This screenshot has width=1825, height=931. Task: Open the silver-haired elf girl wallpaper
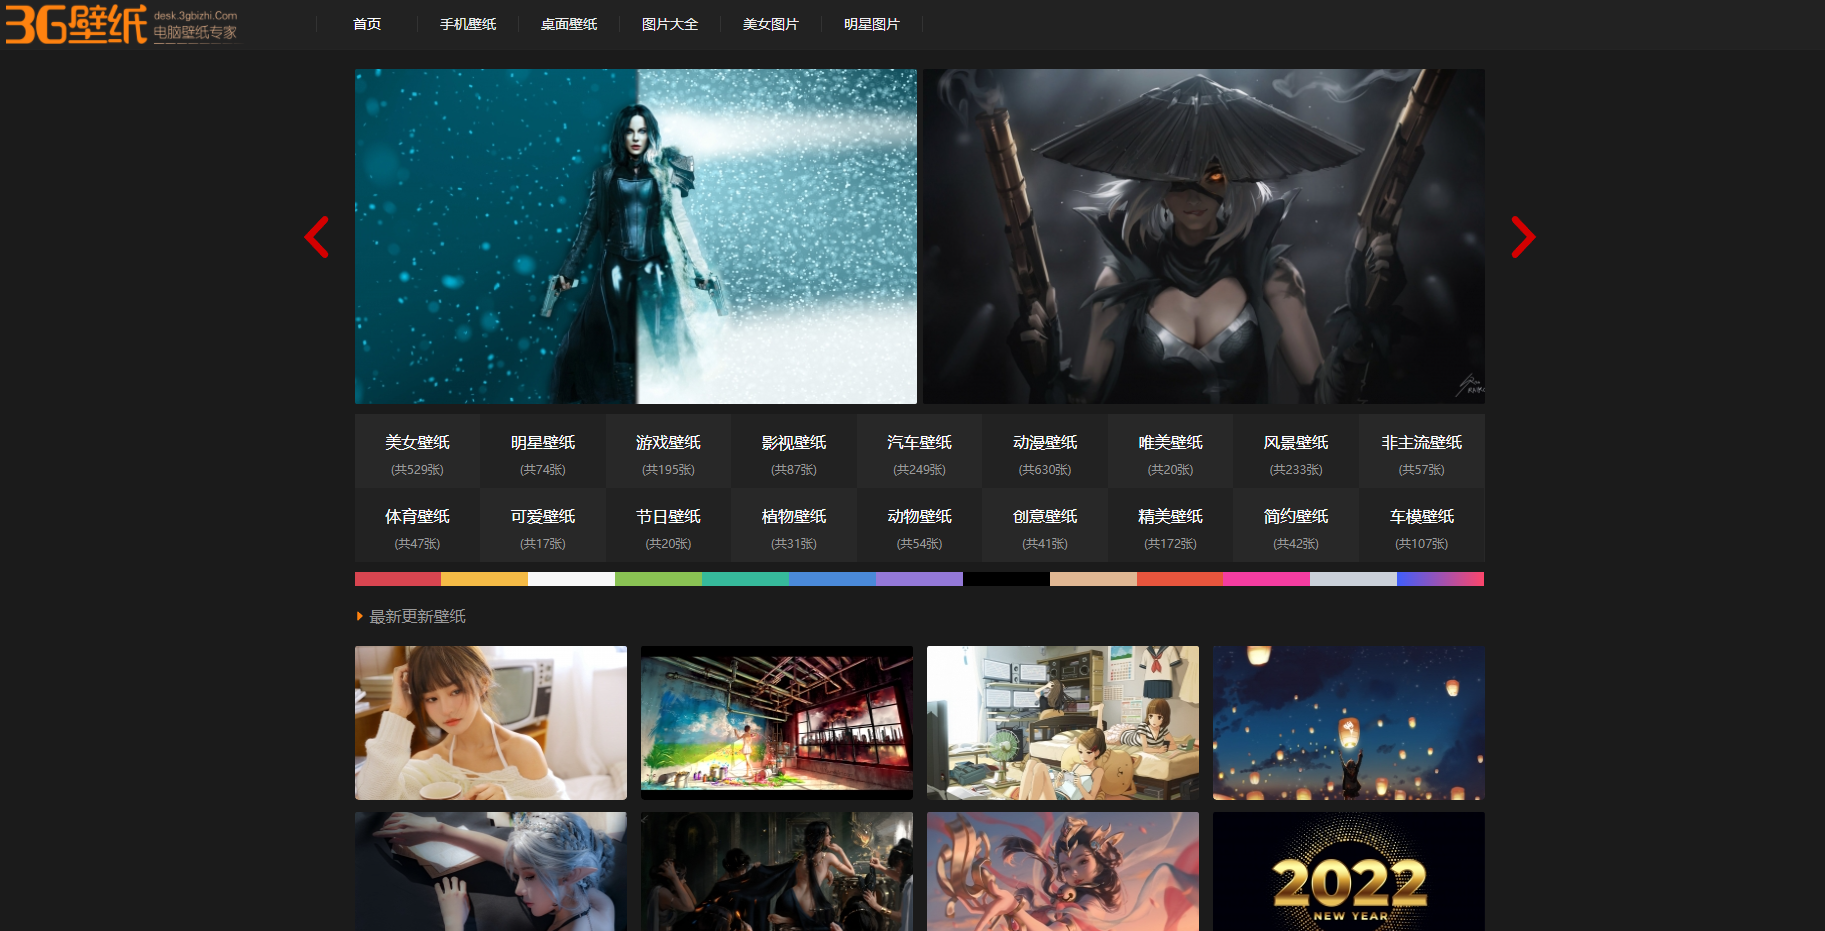coord(491,872)
